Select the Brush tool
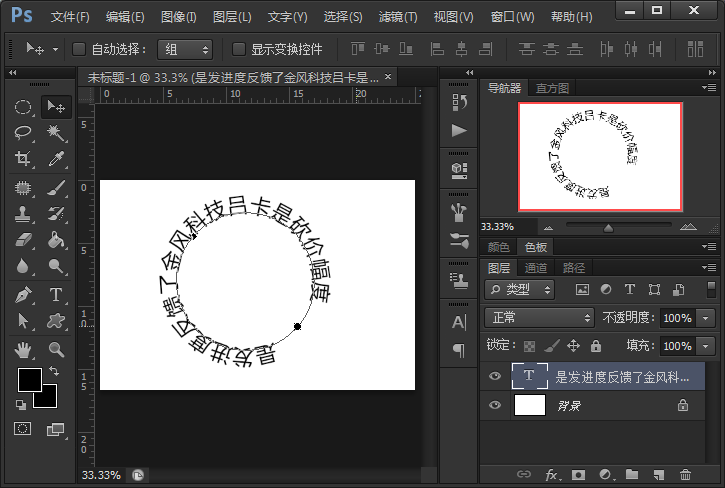725x488 pixels. click(x=56, y=188)
